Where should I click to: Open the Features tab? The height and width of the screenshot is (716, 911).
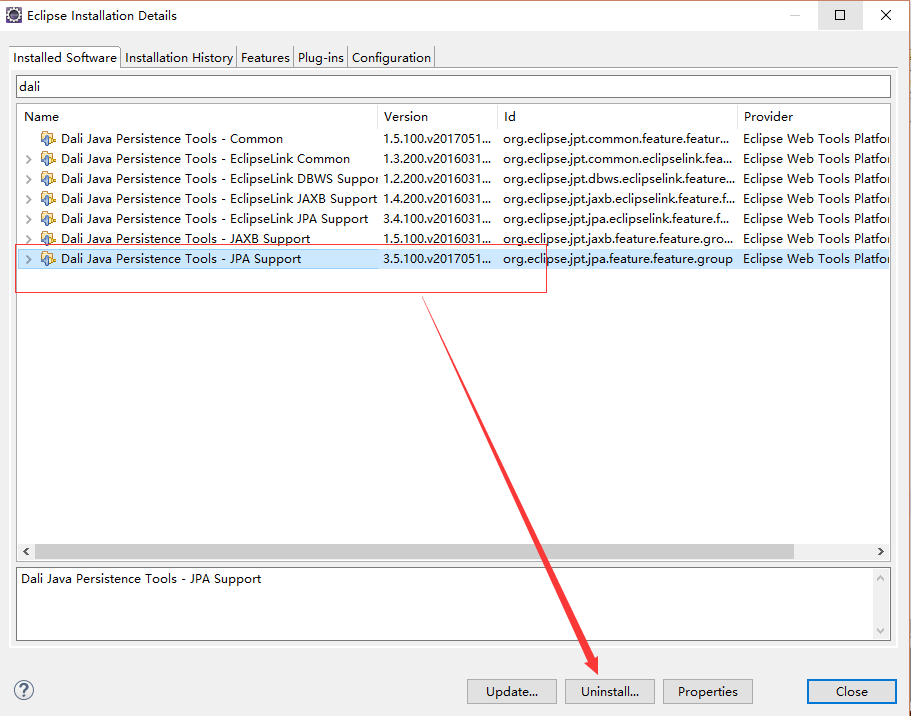pos(265,58)
